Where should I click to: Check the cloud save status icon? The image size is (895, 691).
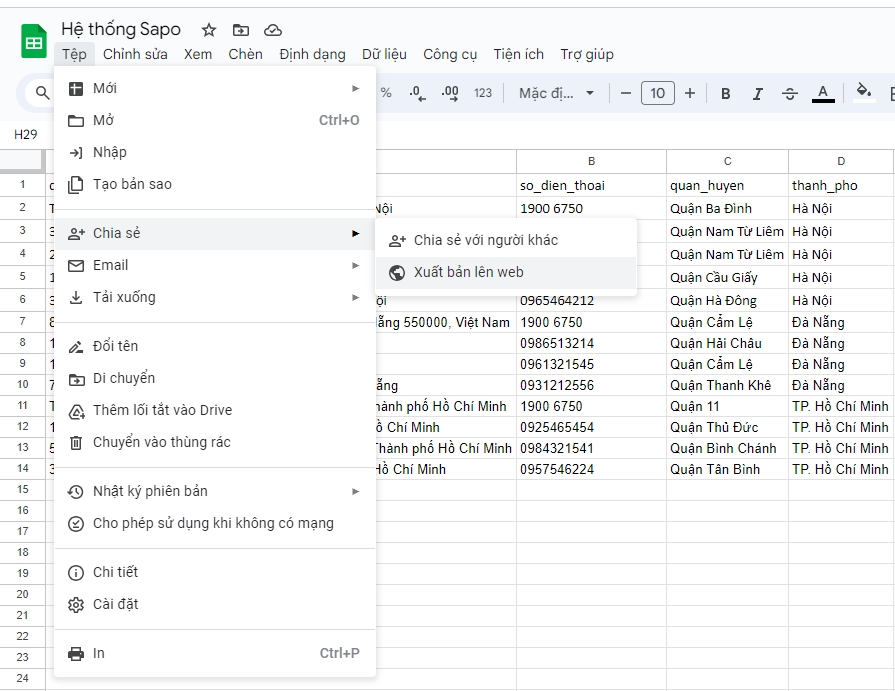click(273, 30)
